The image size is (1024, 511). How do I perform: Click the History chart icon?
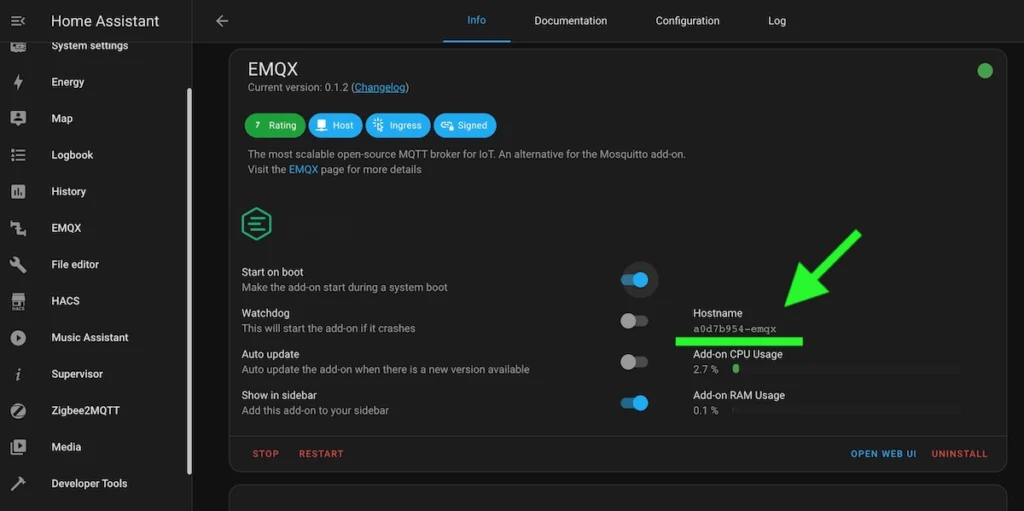tap(18, 191)
